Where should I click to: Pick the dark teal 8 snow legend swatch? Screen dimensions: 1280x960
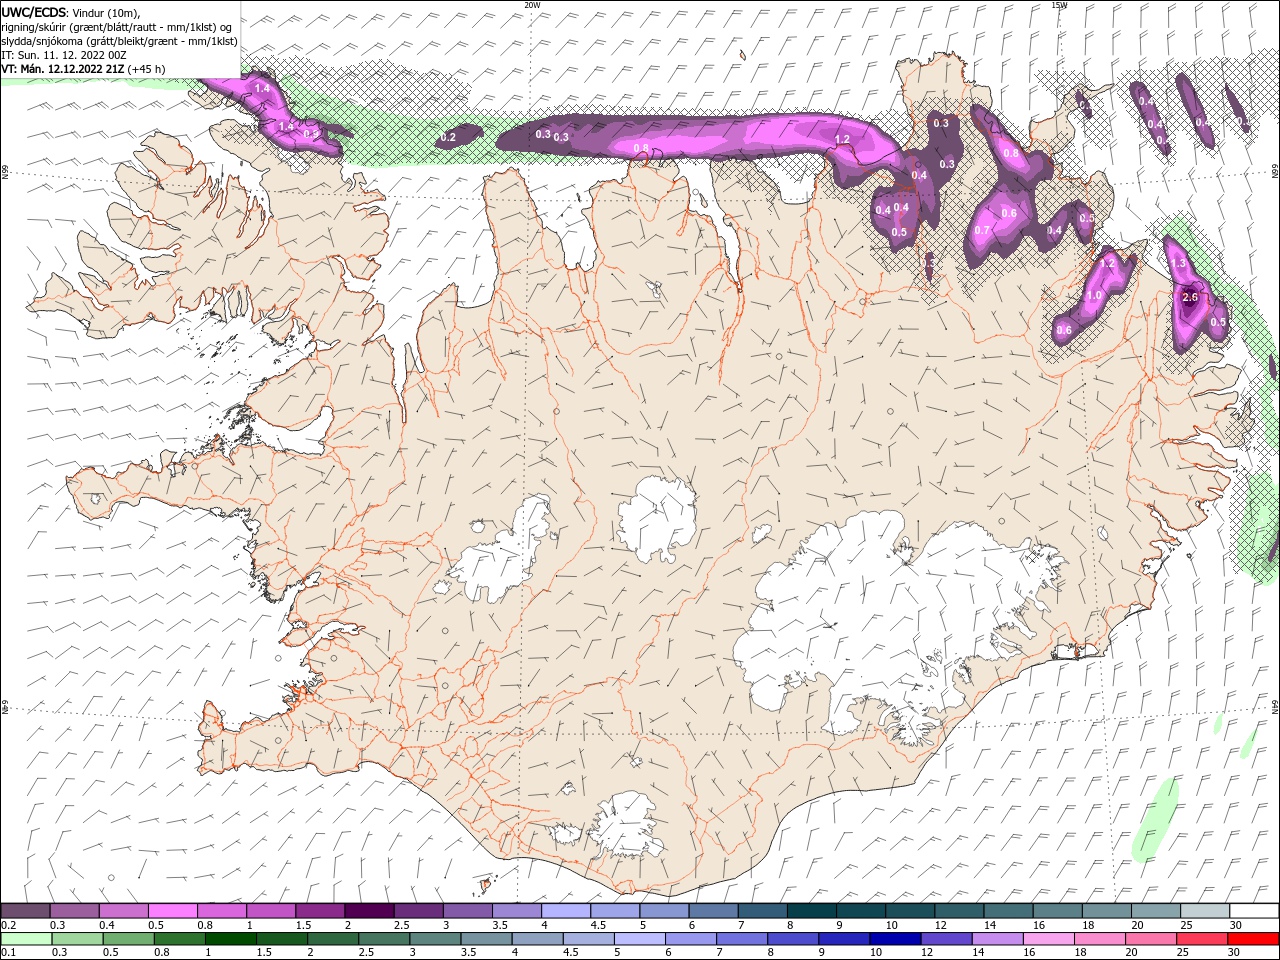coord(810,910)
